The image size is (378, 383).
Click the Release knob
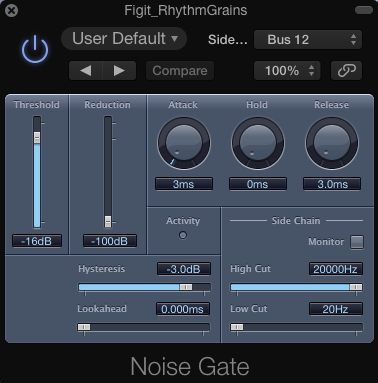[x=332, y=143]
